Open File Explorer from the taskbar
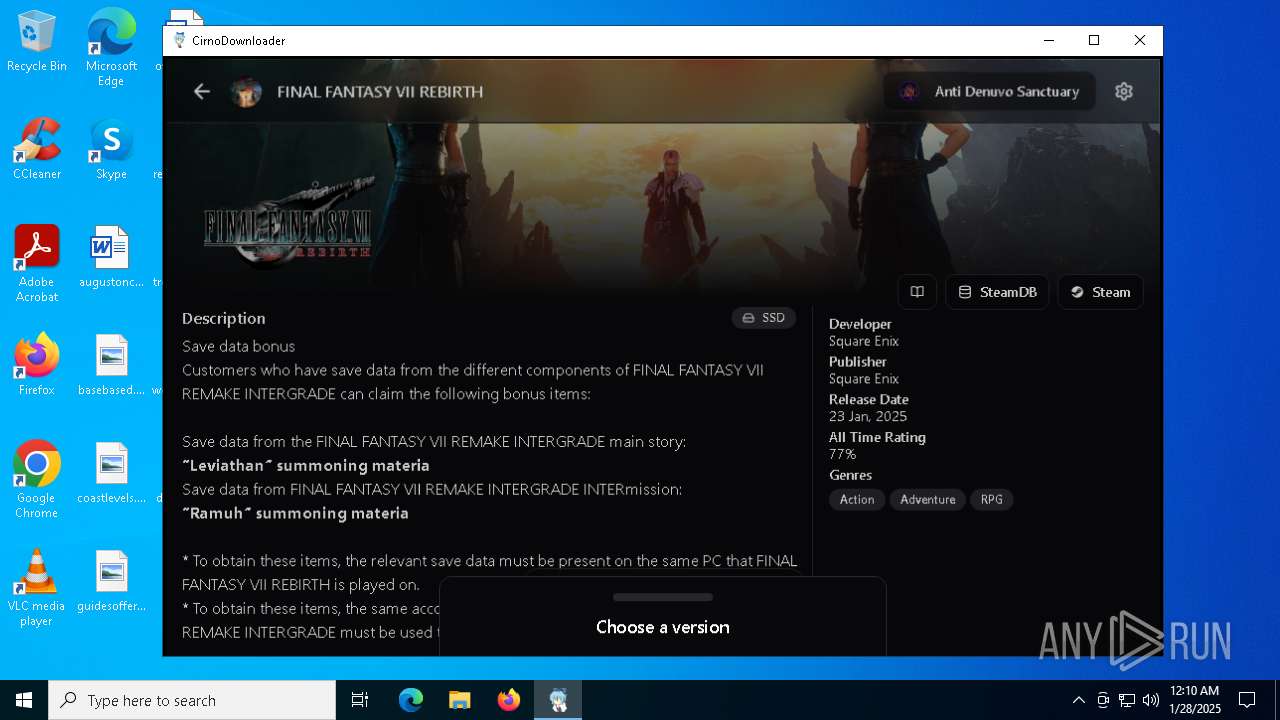 coord(459,700)
